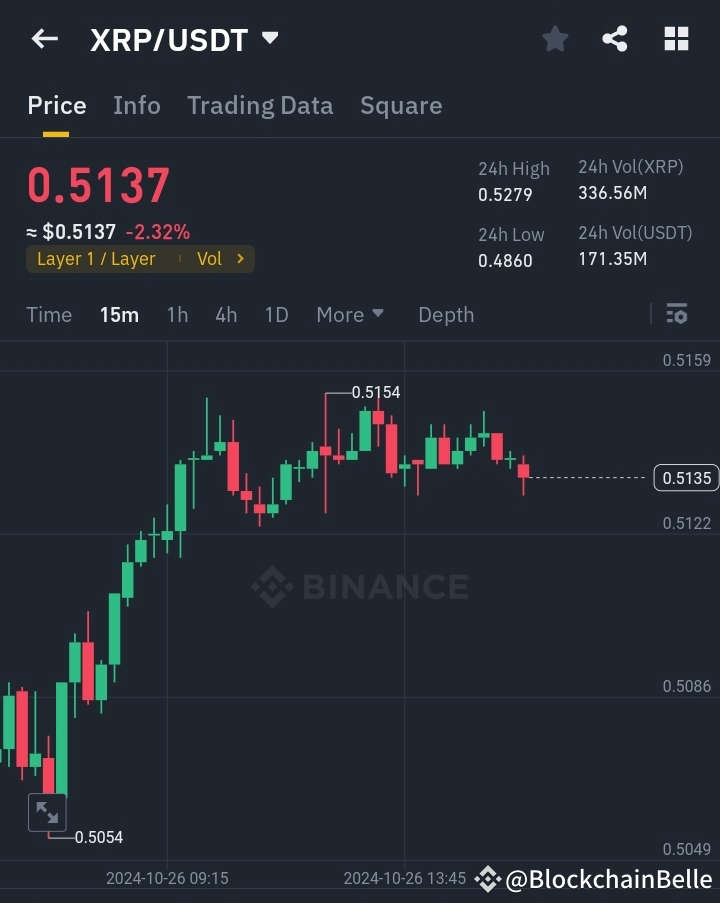Open the Layer 1 / Layer tag

95,258
